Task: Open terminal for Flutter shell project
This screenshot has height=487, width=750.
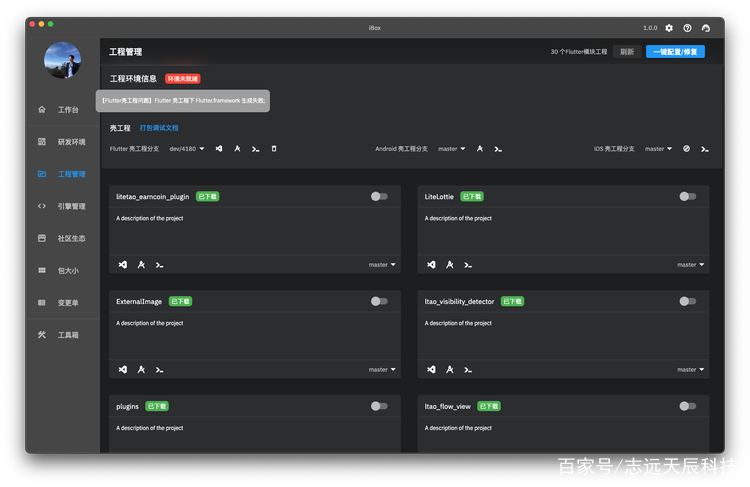Action: click(255, 149)
